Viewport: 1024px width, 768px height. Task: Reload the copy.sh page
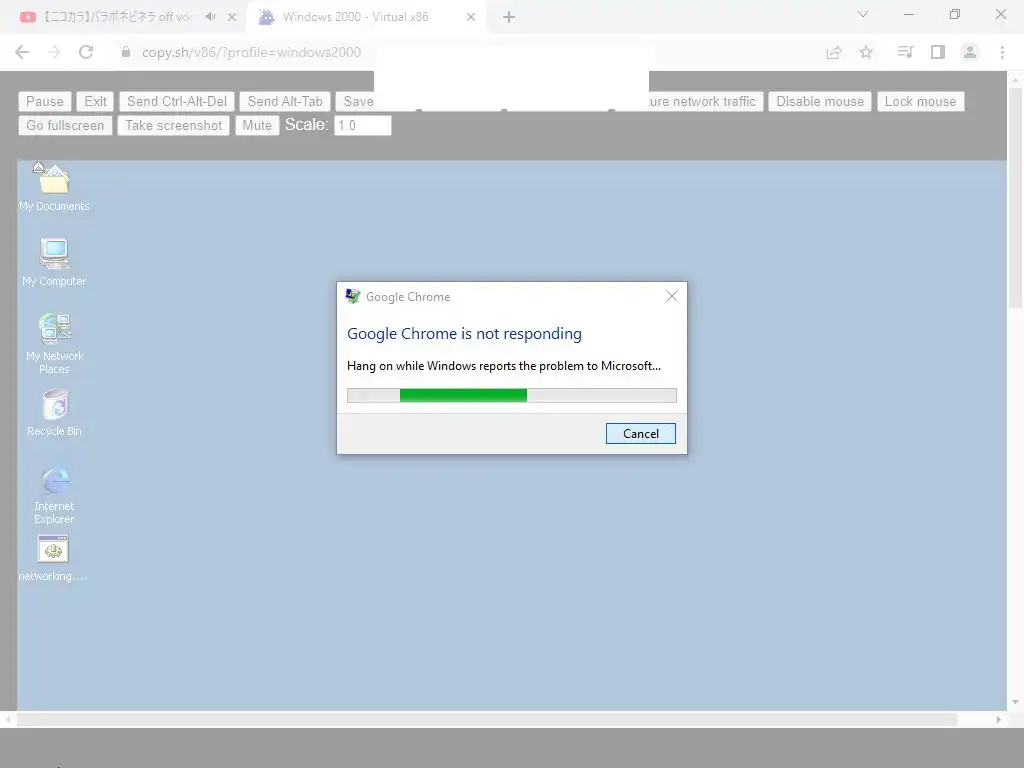(86, 52)
